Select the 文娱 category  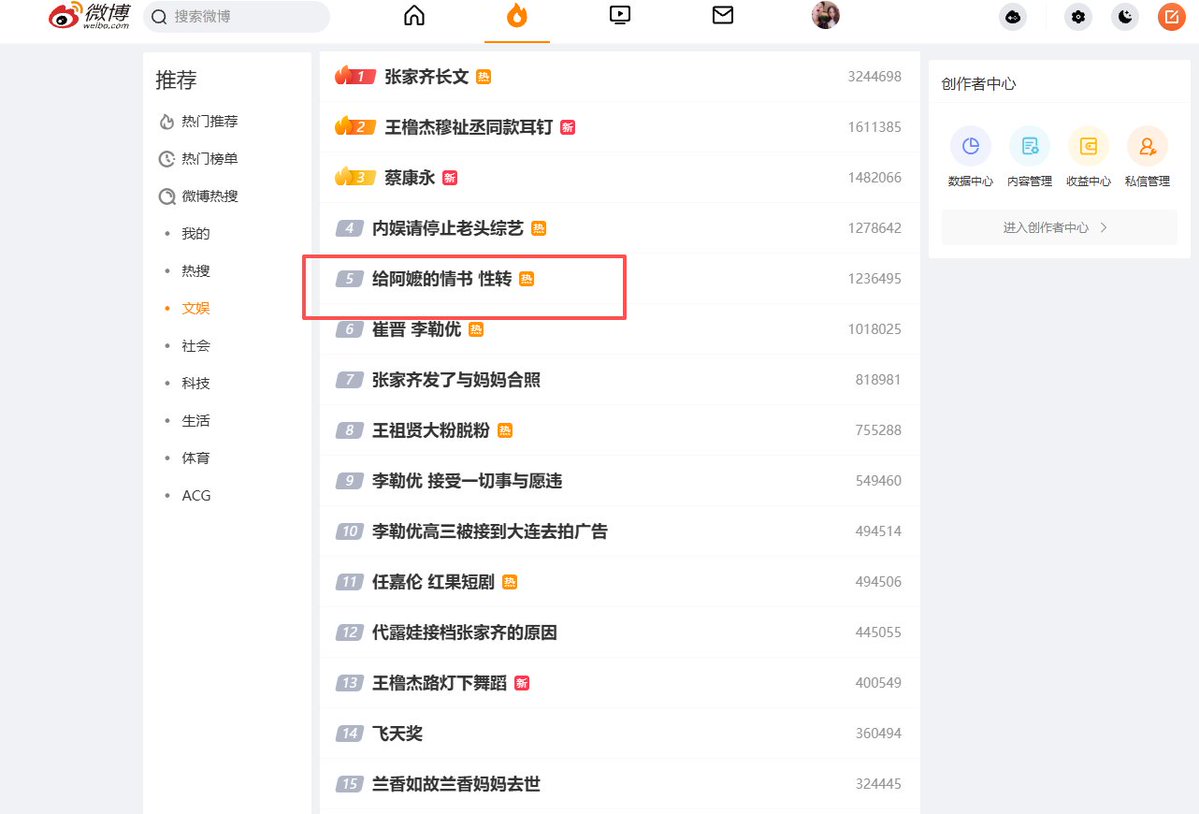pos(196,309)
